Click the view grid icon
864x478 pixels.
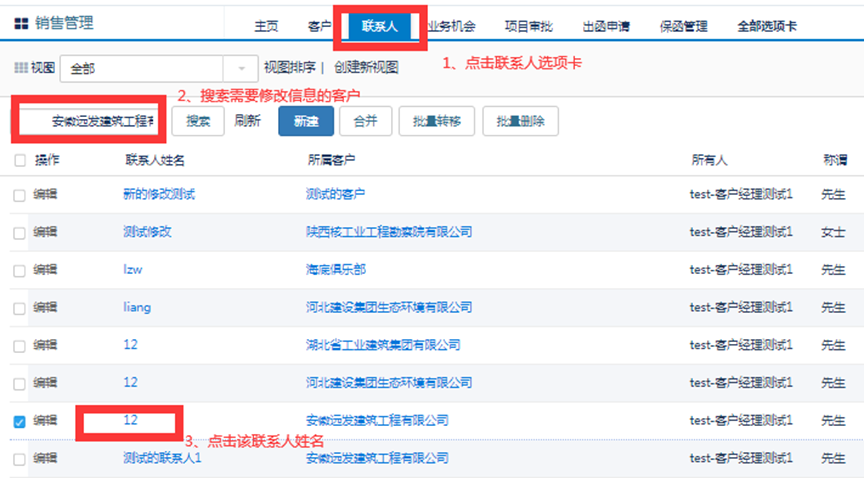point(20,68)
